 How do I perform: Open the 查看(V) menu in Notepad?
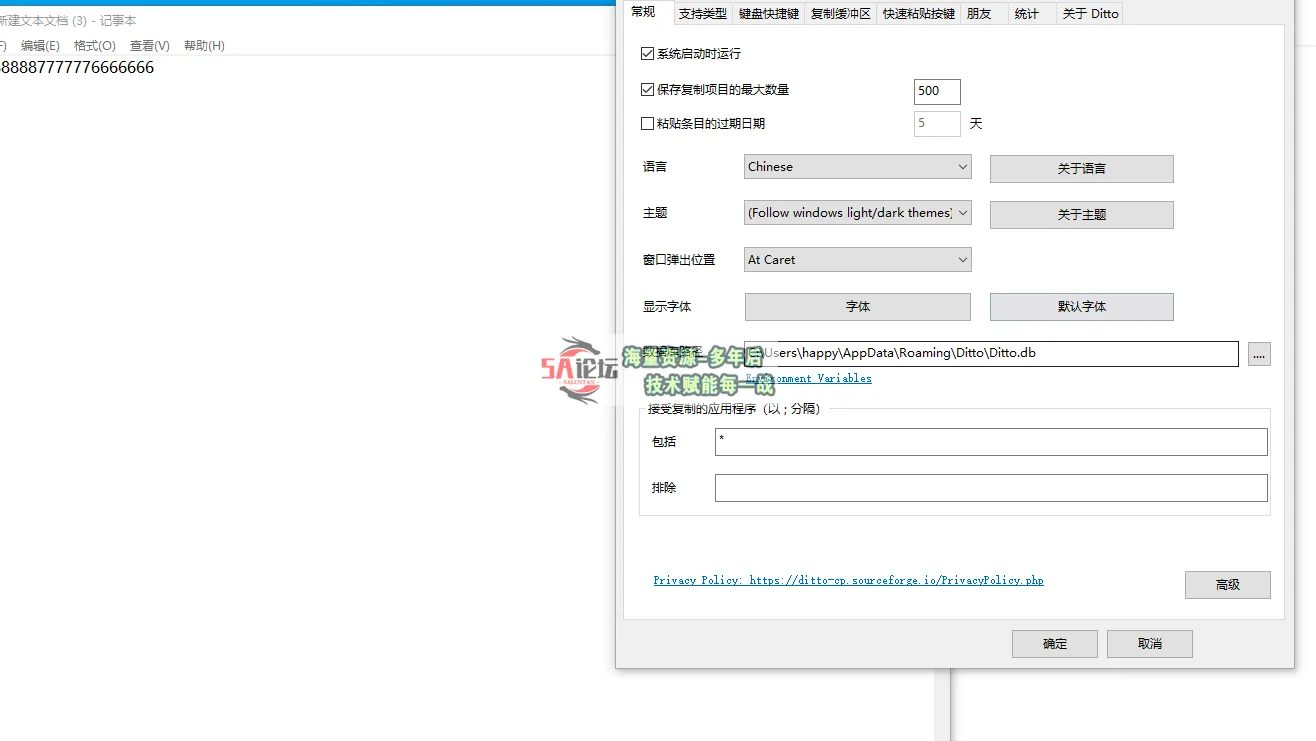tap(150, 46)
